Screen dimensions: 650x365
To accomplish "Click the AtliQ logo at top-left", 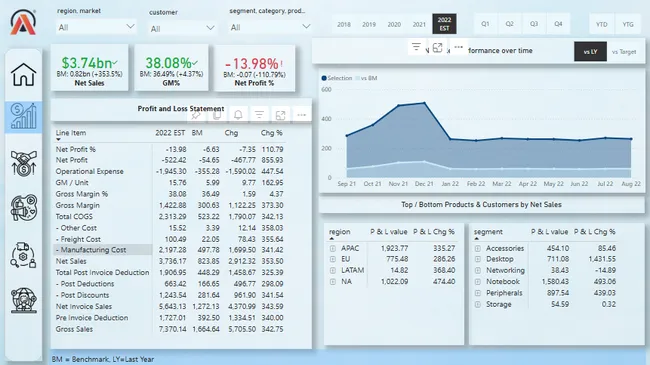I will (23, 22).
